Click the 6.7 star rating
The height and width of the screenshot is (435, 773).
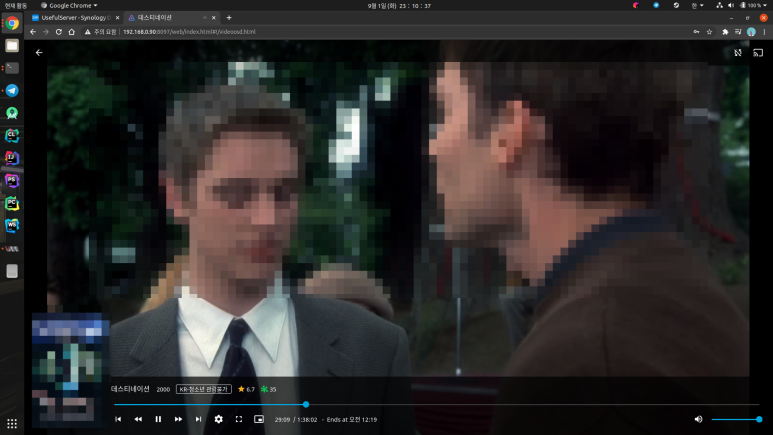tap(246, 389)
